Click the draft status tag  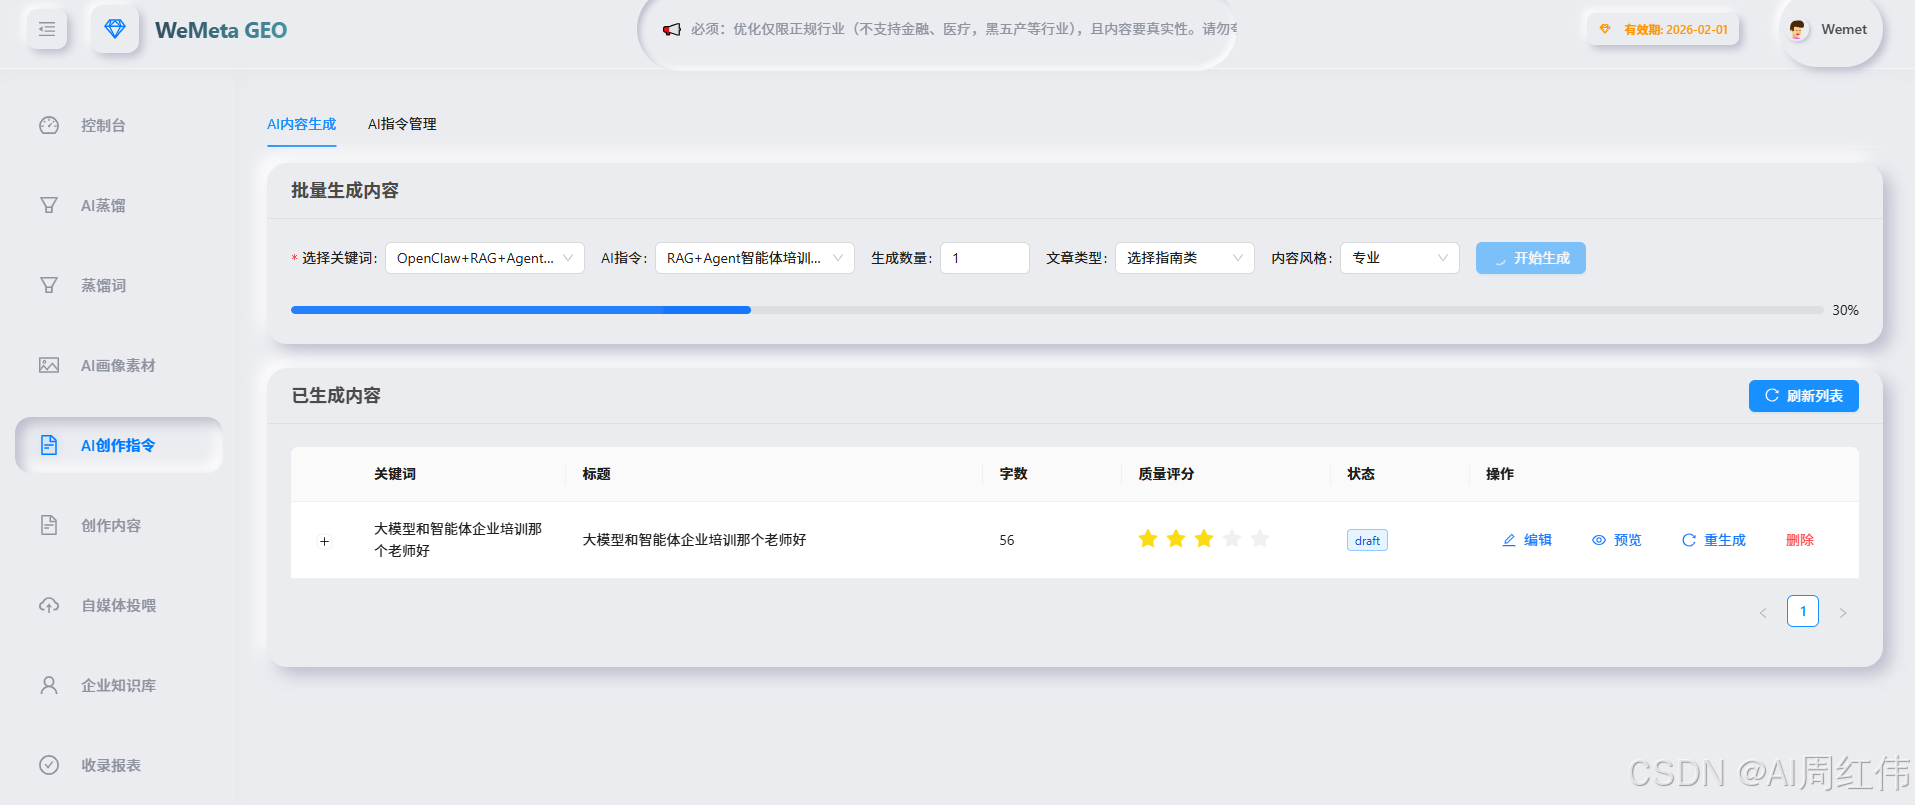point(1367,540)
